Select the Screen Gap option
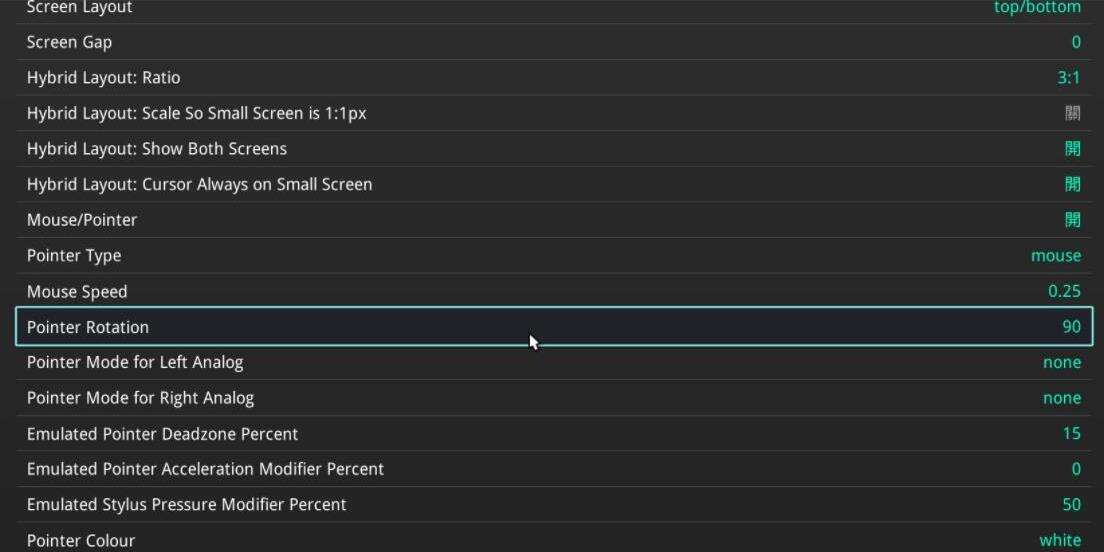This screenshot has width=1104, height=552. tap(69, 42)
